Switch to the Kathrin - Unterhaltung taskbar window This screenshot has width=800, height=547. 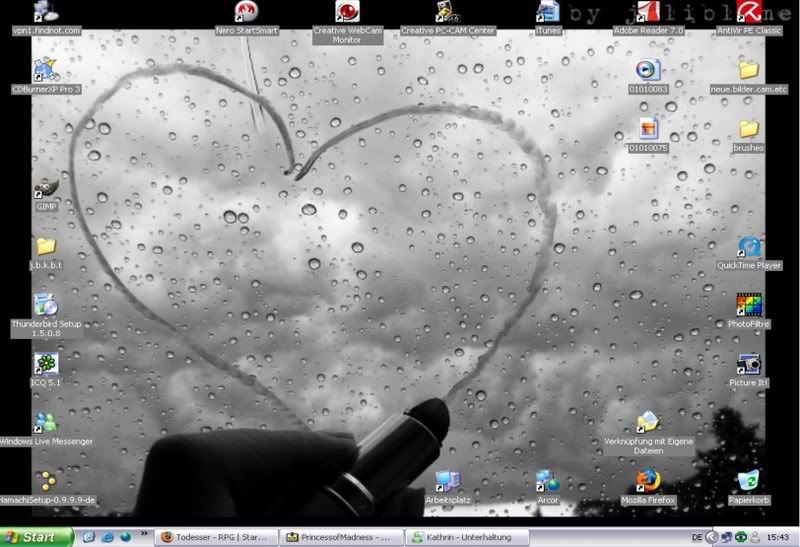tap(468, 537)
